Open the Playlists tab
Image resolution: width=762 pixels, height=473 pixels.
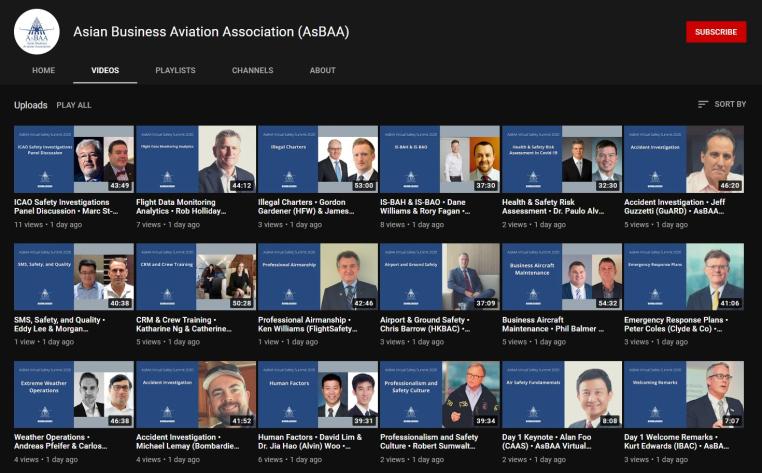[x=175, y=71]
